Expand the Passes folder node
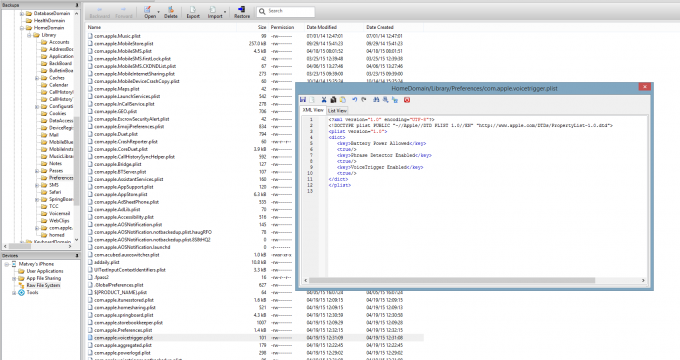The width and height of the screenshot is (680, 360). (37, 171)
